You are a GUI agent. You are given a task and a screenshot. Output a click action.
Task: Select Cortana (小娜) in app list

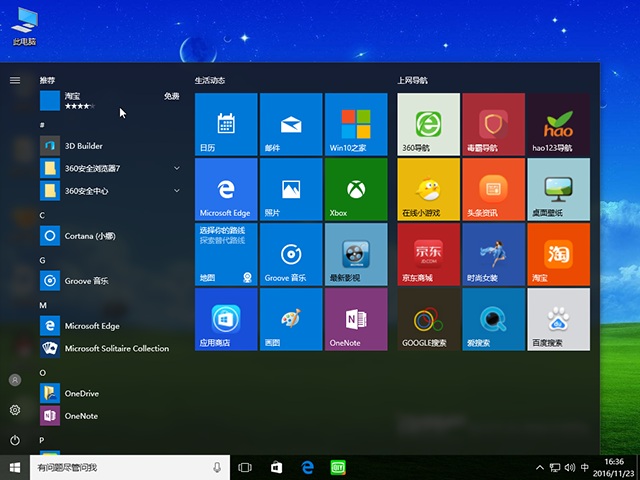90,236
